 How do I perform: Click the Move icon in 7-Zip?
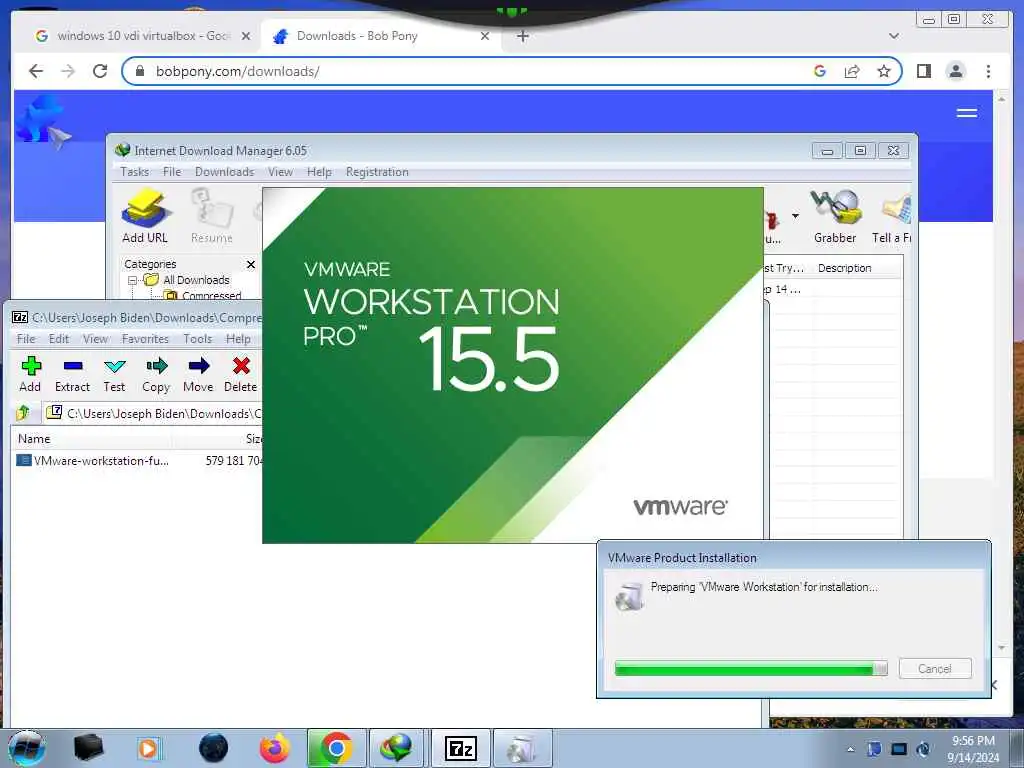[x=198, y=374]
